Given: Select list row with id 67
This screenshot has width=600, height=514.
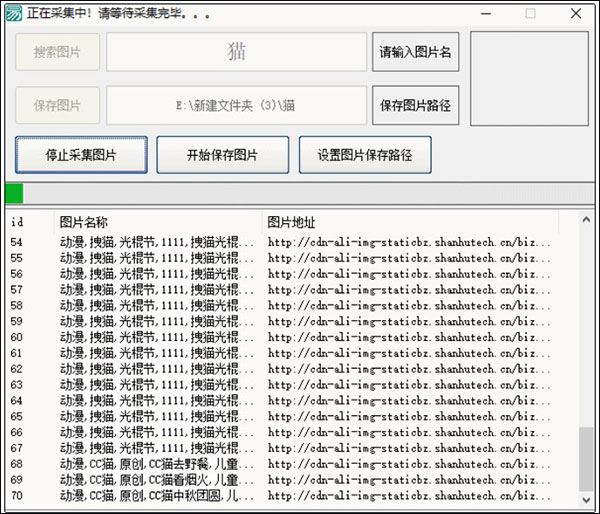Looking at the screenshot, I should pyautogui.click(x=282, y=448).
